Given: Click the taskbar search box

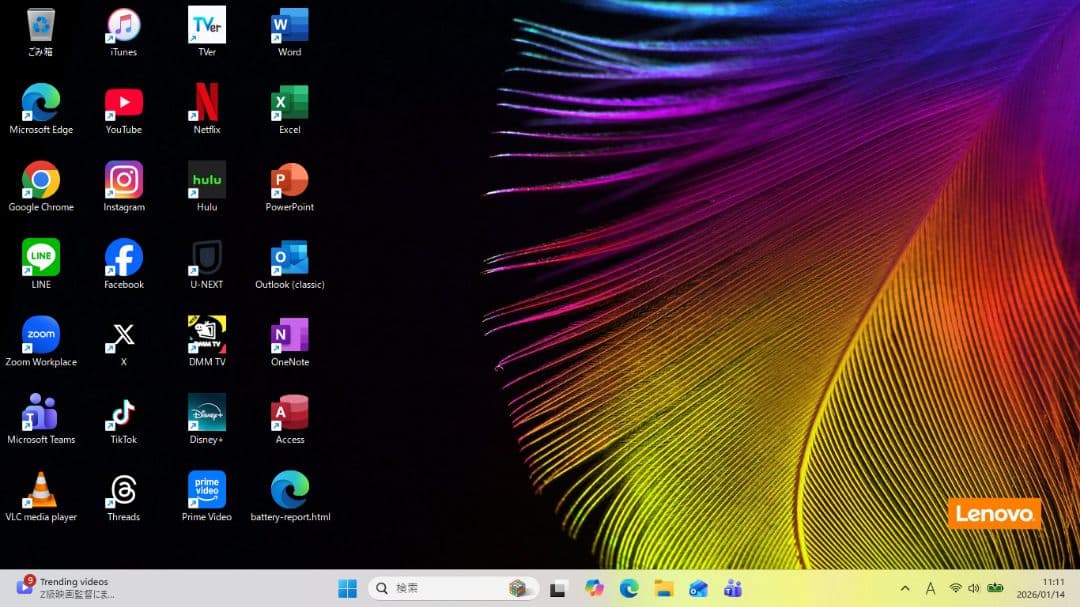Looking at the screenshot, I should tap(440, 588).
